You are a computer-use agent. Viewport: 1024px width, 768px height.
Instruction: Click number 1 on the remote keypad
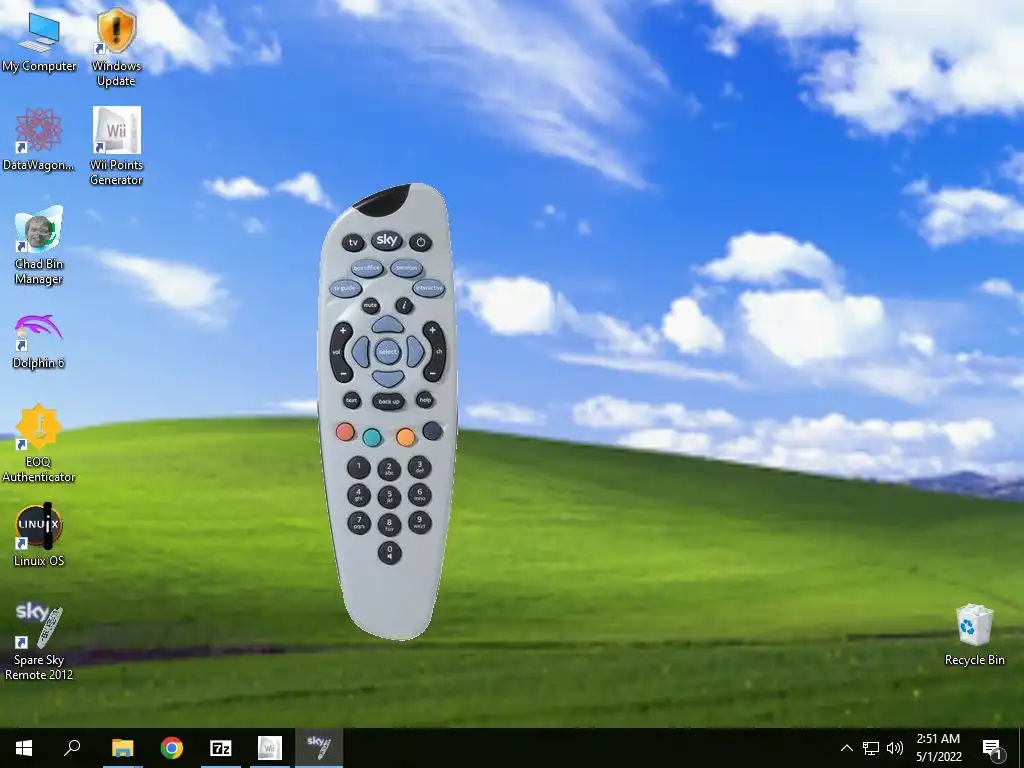pyautogui.click(x=359, y=468)
